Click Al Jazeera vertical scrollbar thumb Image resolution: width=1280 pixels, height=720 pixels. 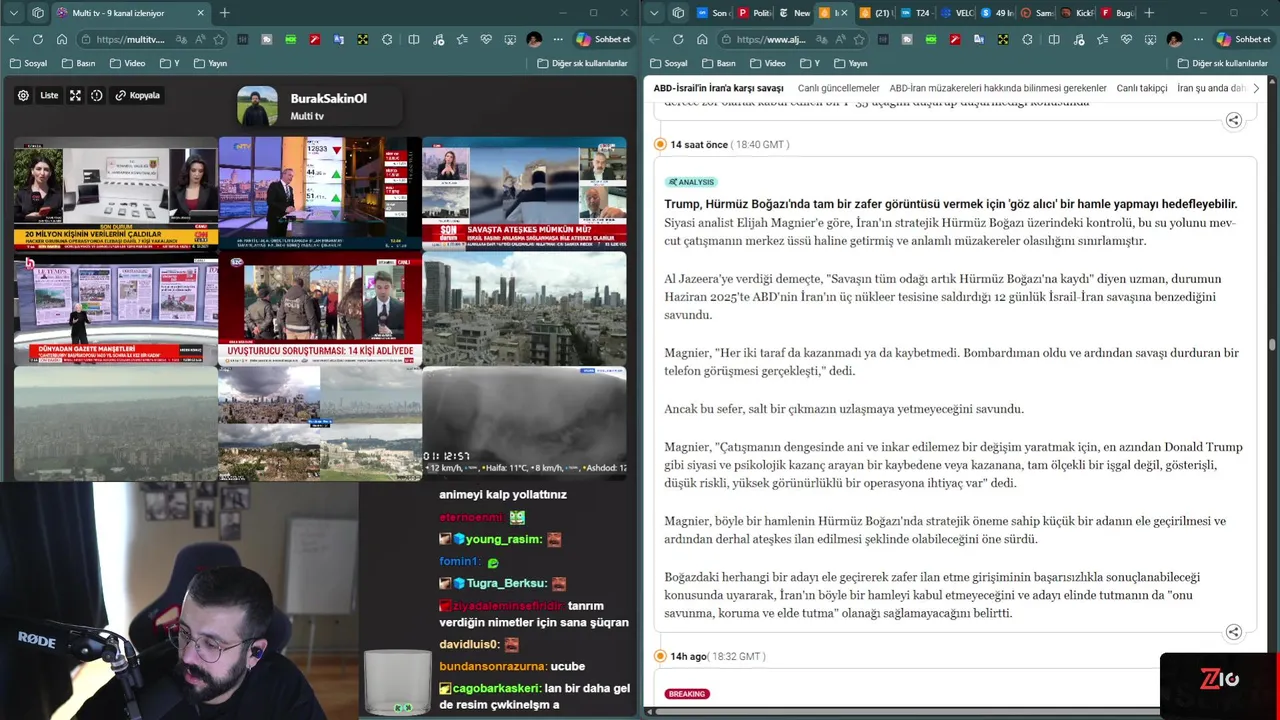click(x=1272, y=345)
